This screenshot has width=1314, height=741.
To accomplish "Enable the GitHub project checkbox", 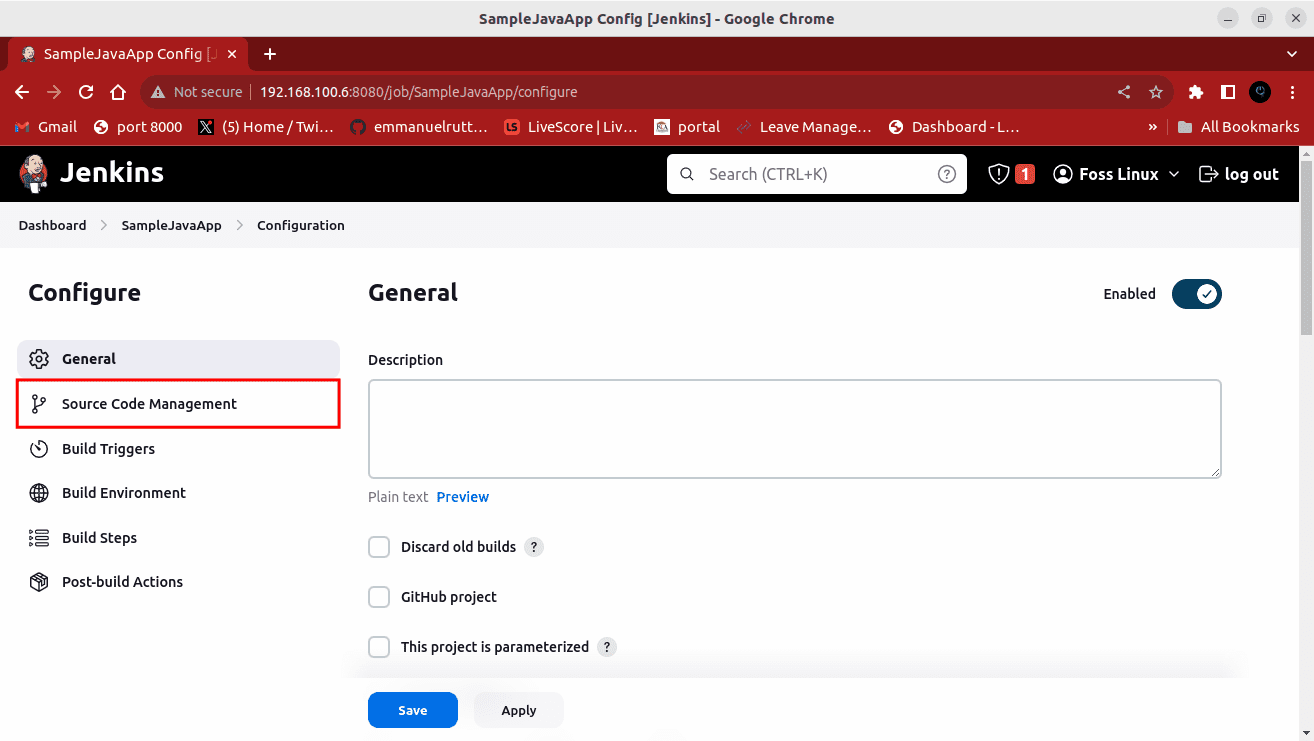I will (x=379, y=597).
